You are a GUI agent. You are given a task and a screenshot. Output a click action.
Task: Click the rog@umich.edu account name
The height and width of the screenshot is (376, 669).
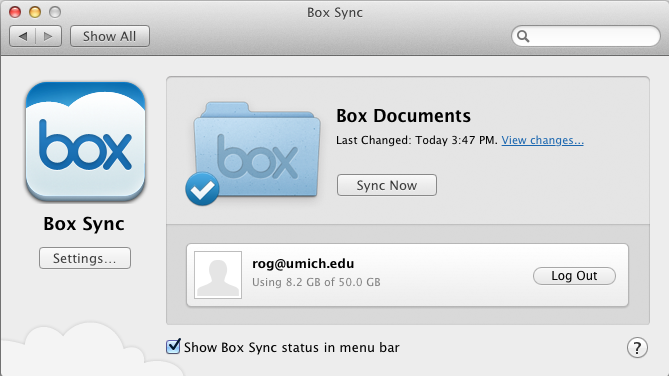click(x=303, y=264)
